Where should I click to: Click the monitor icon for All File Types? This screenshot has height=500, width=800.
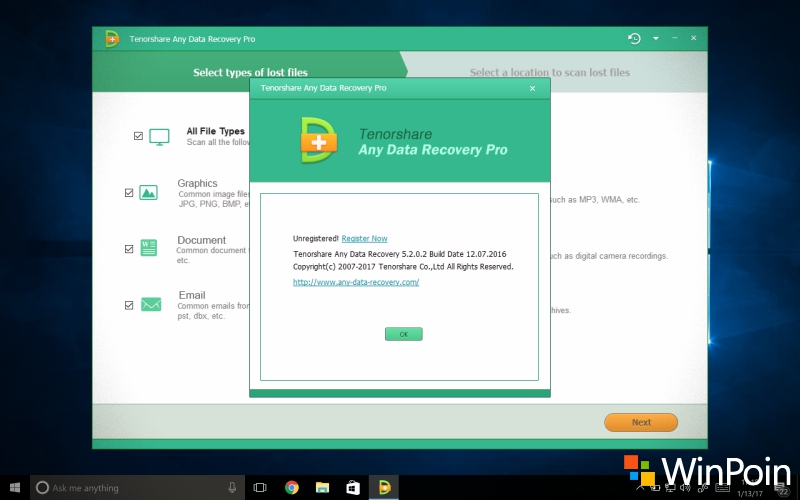(x=159, y=137)
